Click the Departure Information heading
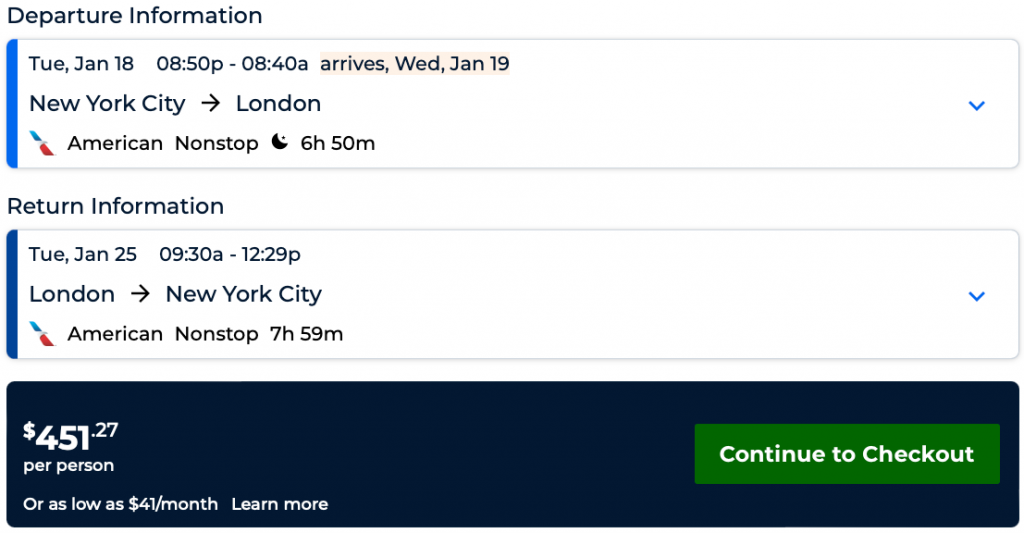Screen dimensions: 1024x533 [134, 16]
